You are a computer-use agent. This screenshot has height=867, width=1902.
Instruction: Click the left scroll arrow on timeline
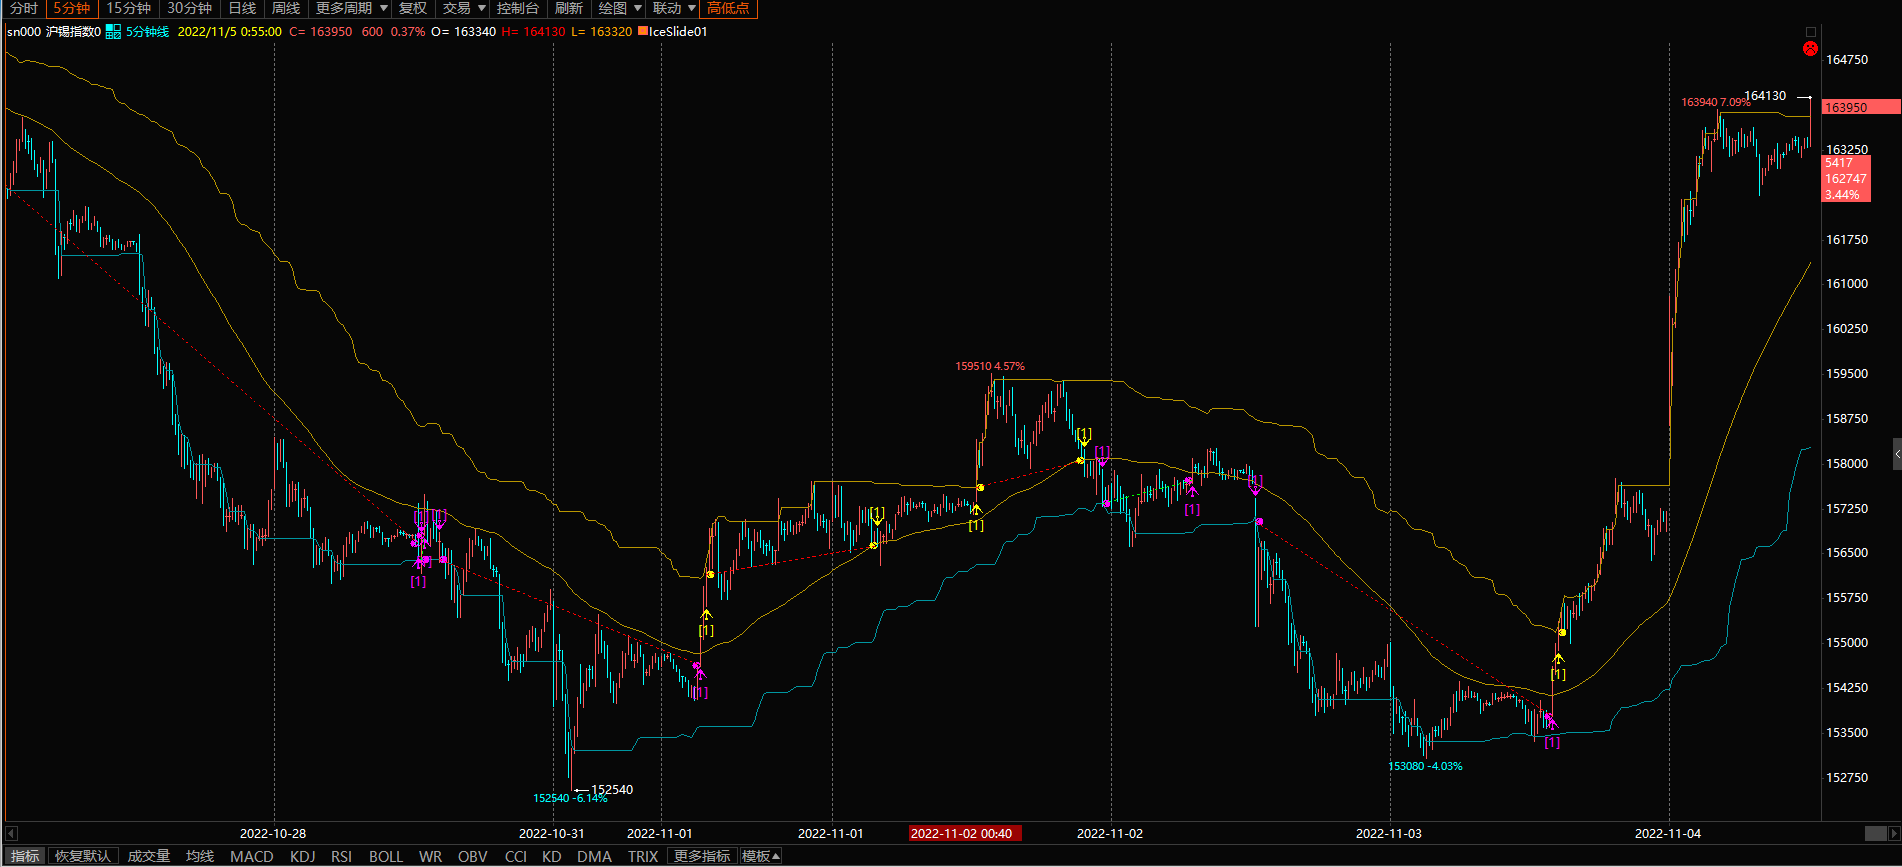(11, 833)
